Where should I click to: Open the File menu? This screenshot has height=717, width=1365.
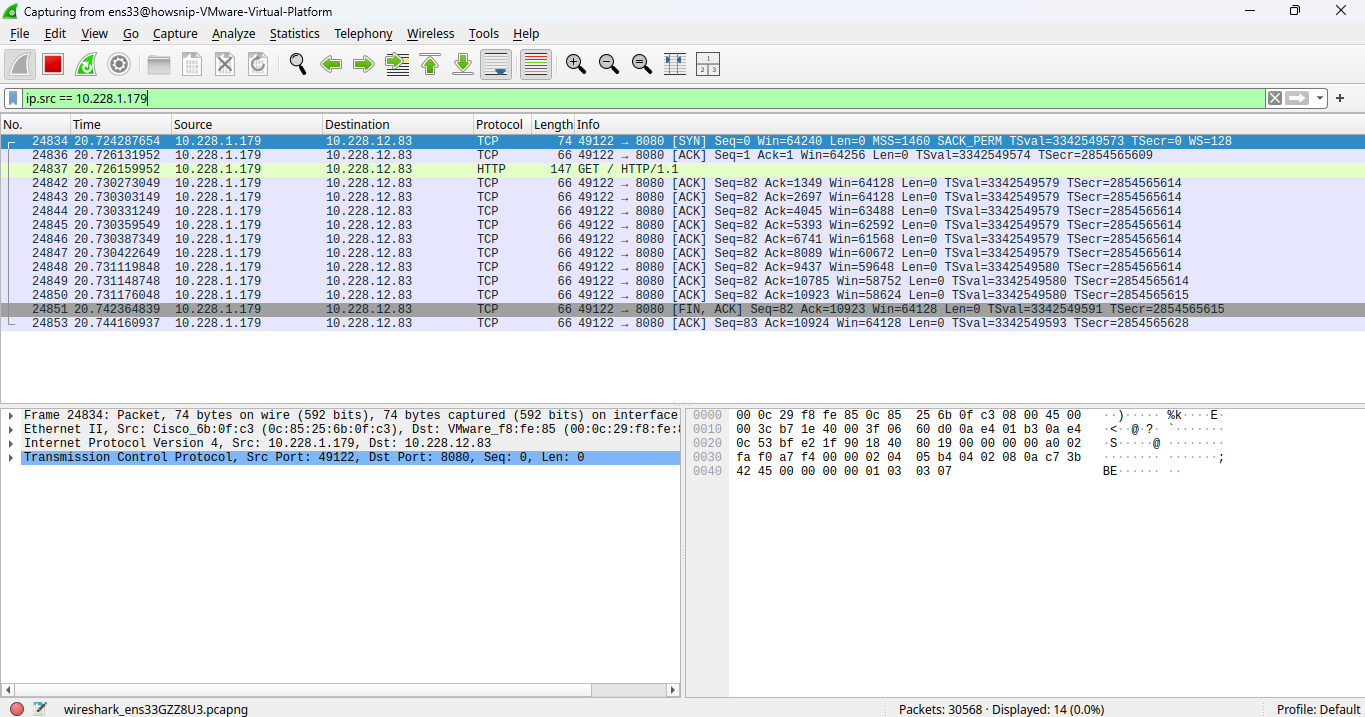[x=19, y=34]
